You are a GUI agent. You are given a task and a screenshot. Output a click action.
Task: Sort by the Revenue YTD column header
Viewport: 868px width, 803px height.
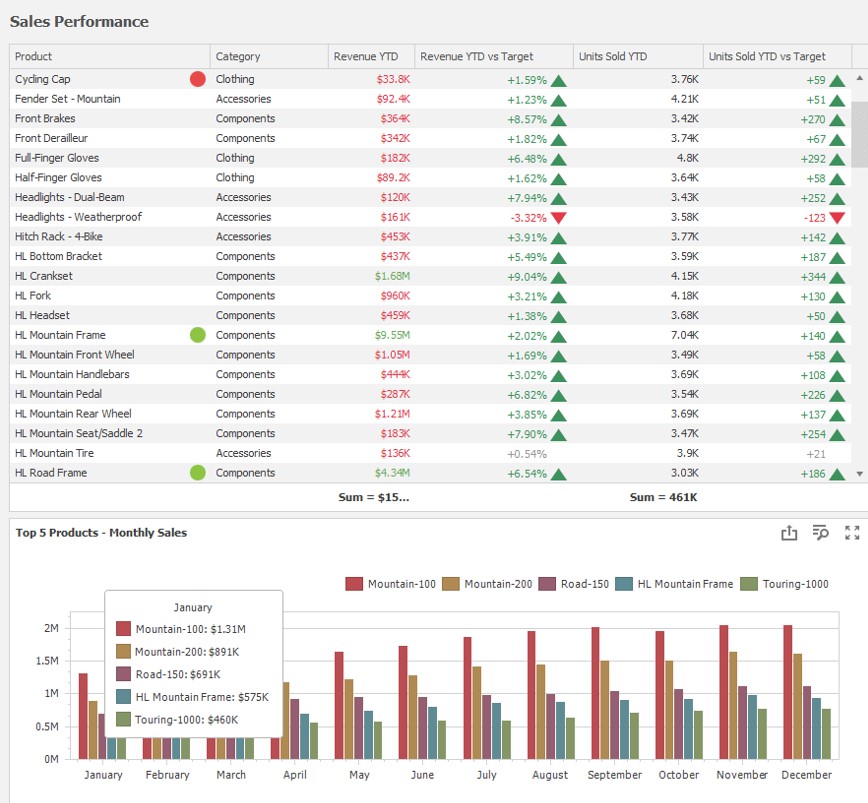[x=371, y=57]
